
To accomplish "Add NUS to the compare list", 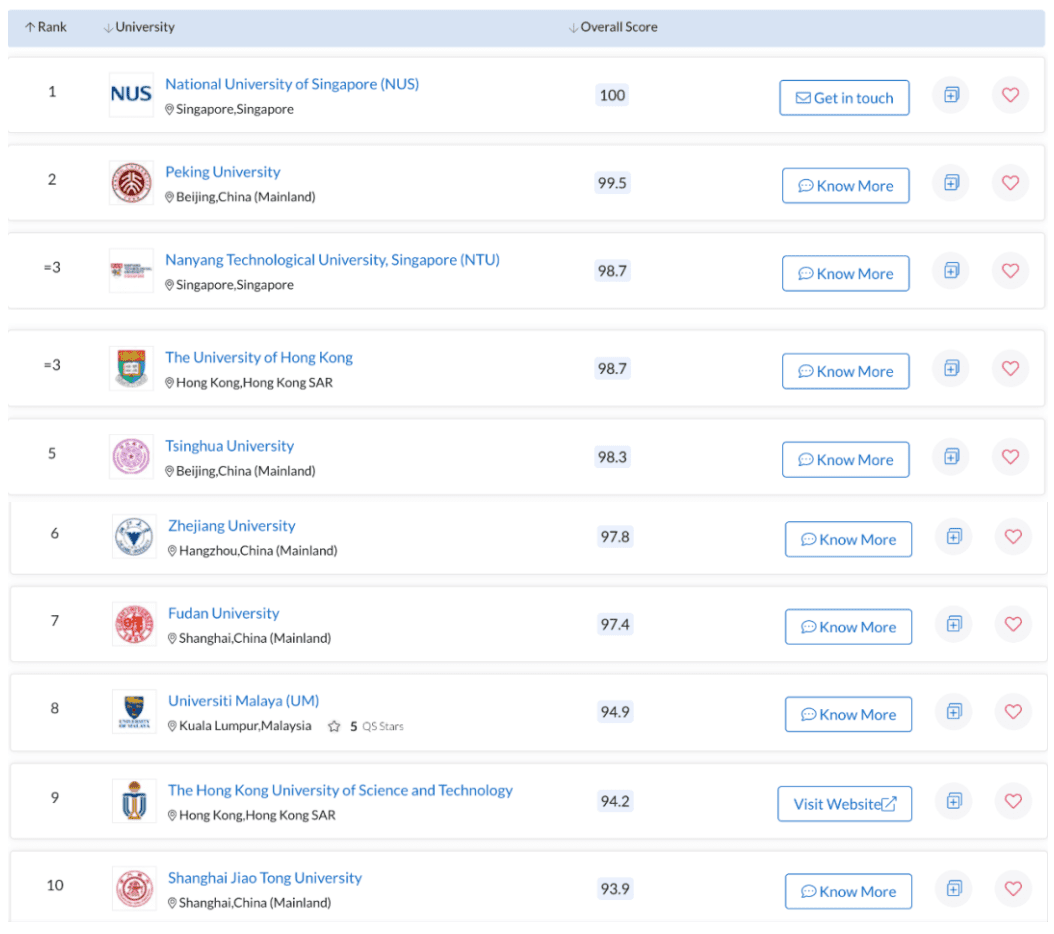I will tap(951, 96).
